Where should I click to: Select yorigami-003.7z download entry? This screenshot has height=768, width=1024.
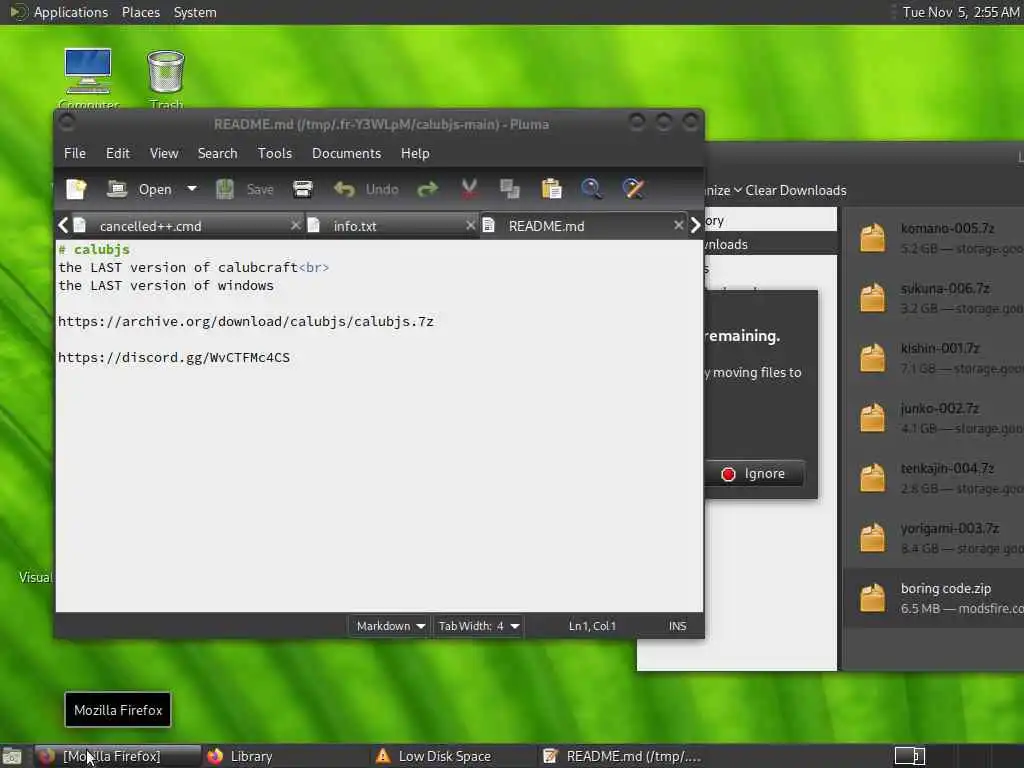click(x=934, y=538)
